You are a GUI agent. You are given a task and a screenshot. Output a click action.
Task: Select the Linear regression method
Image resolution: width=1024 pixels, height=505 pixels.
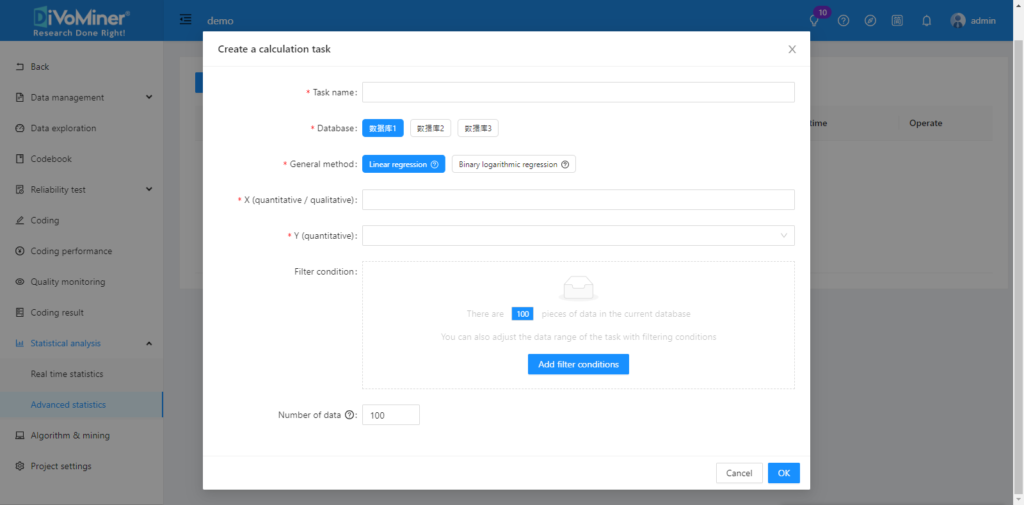click(404, 164)
